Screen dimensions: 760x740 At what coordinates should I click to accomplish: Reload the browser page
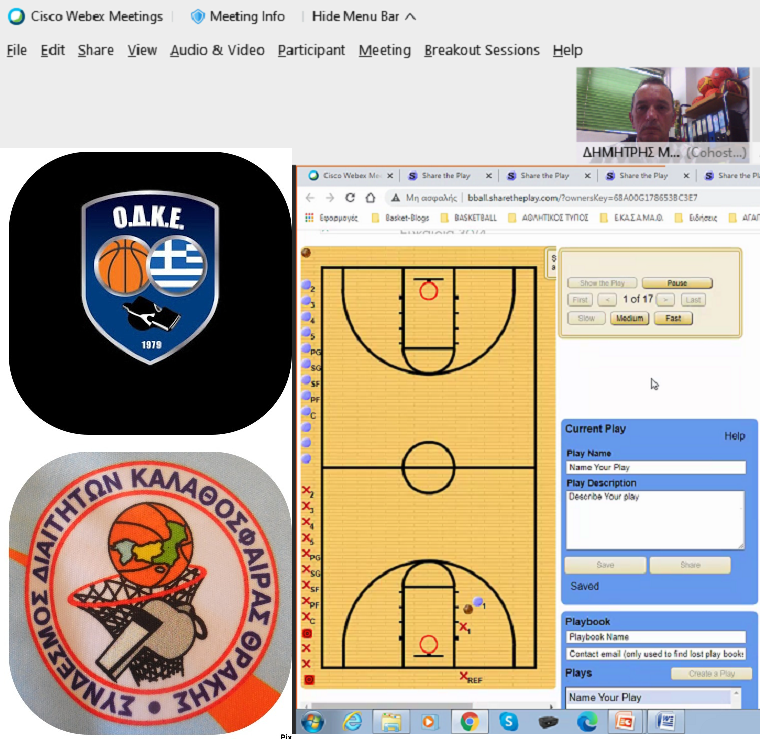coord(350,198)
